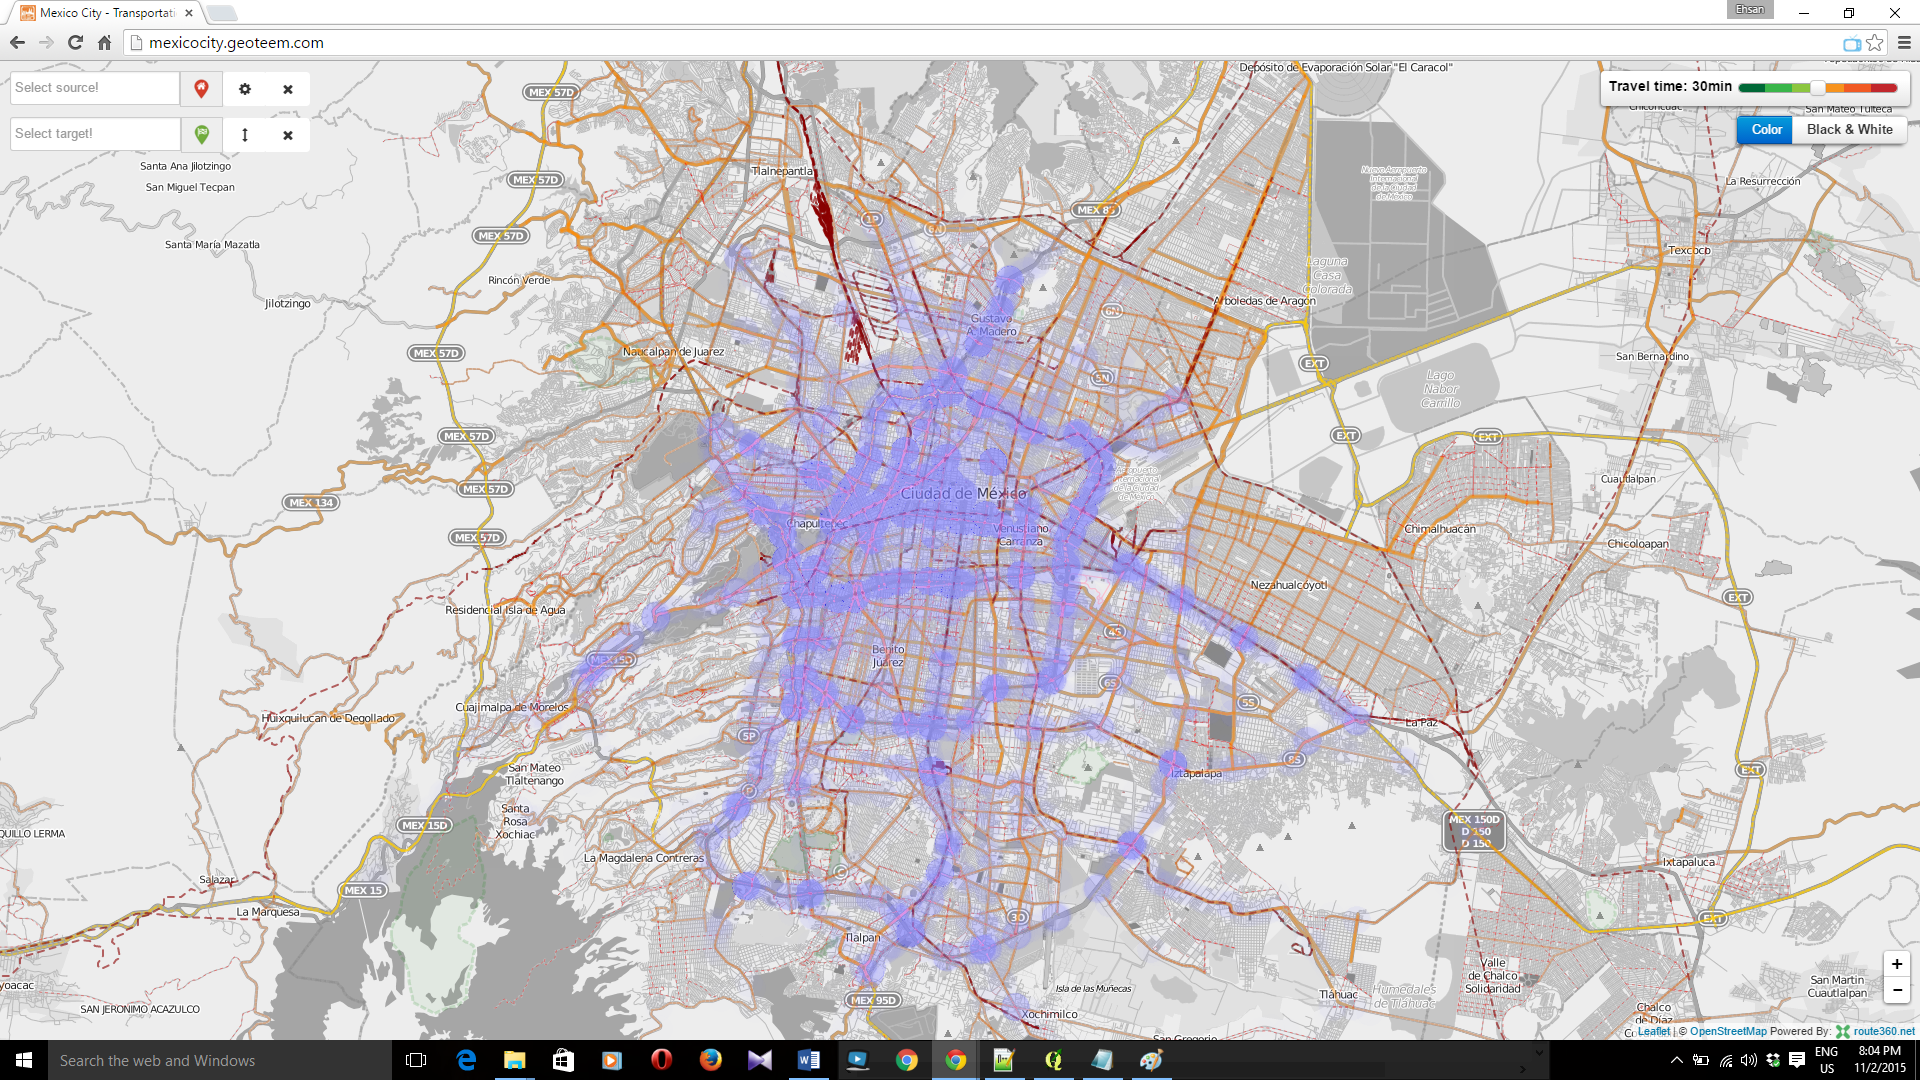Screen dimensions: 1920x1080
Task: Show hidden system tray icons chevron
Action: 1676,1060
